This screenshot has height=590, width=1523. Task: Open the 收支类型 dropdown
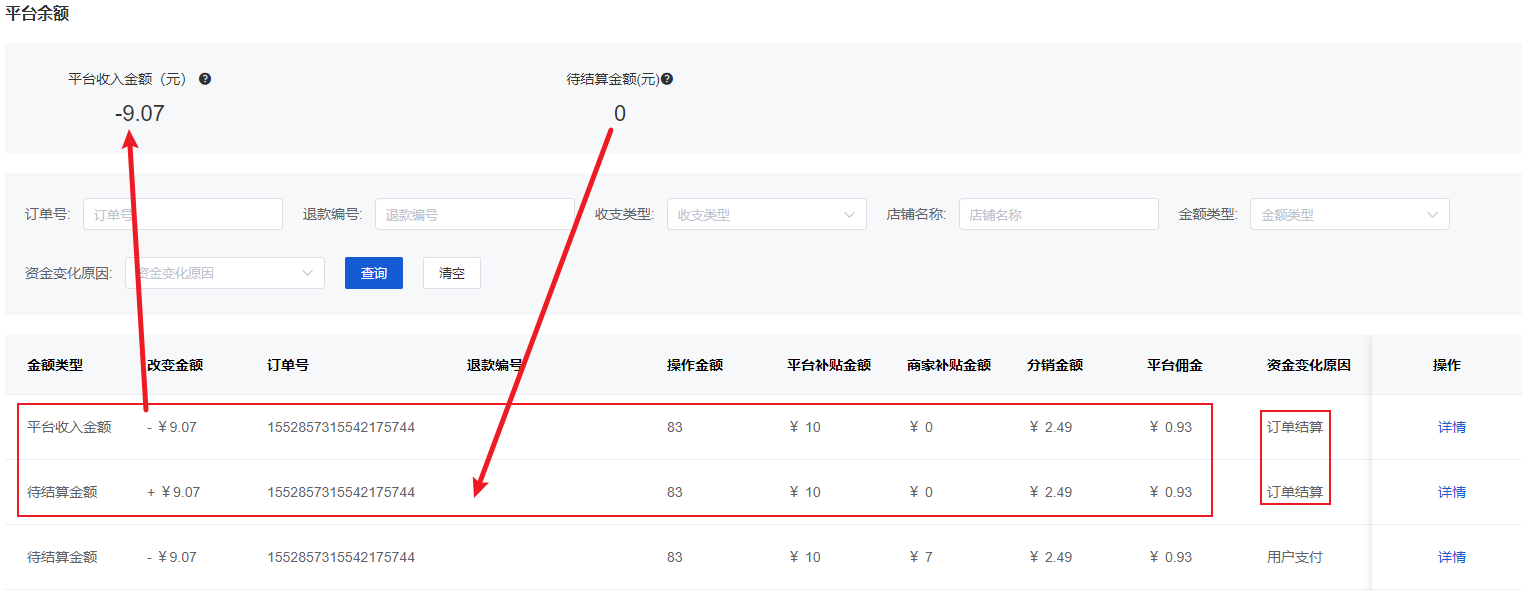766,214
